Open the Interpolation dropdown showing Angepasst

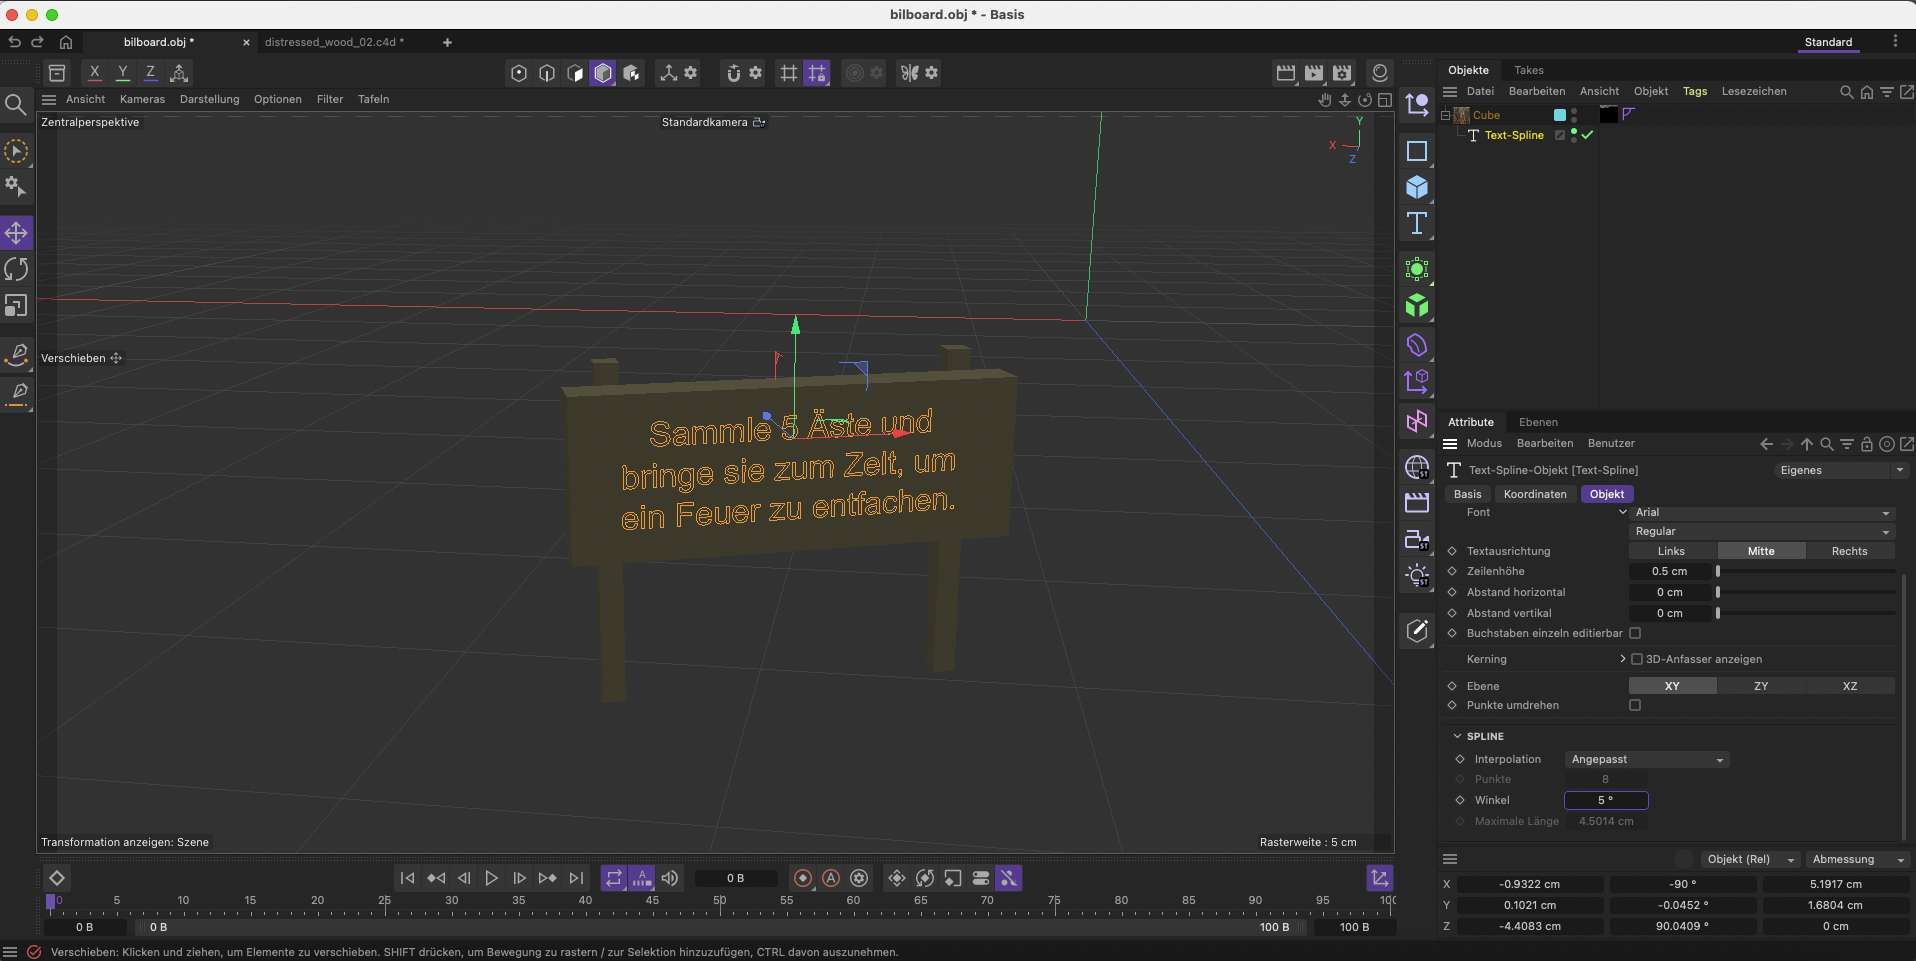[x=1645, y=759]
